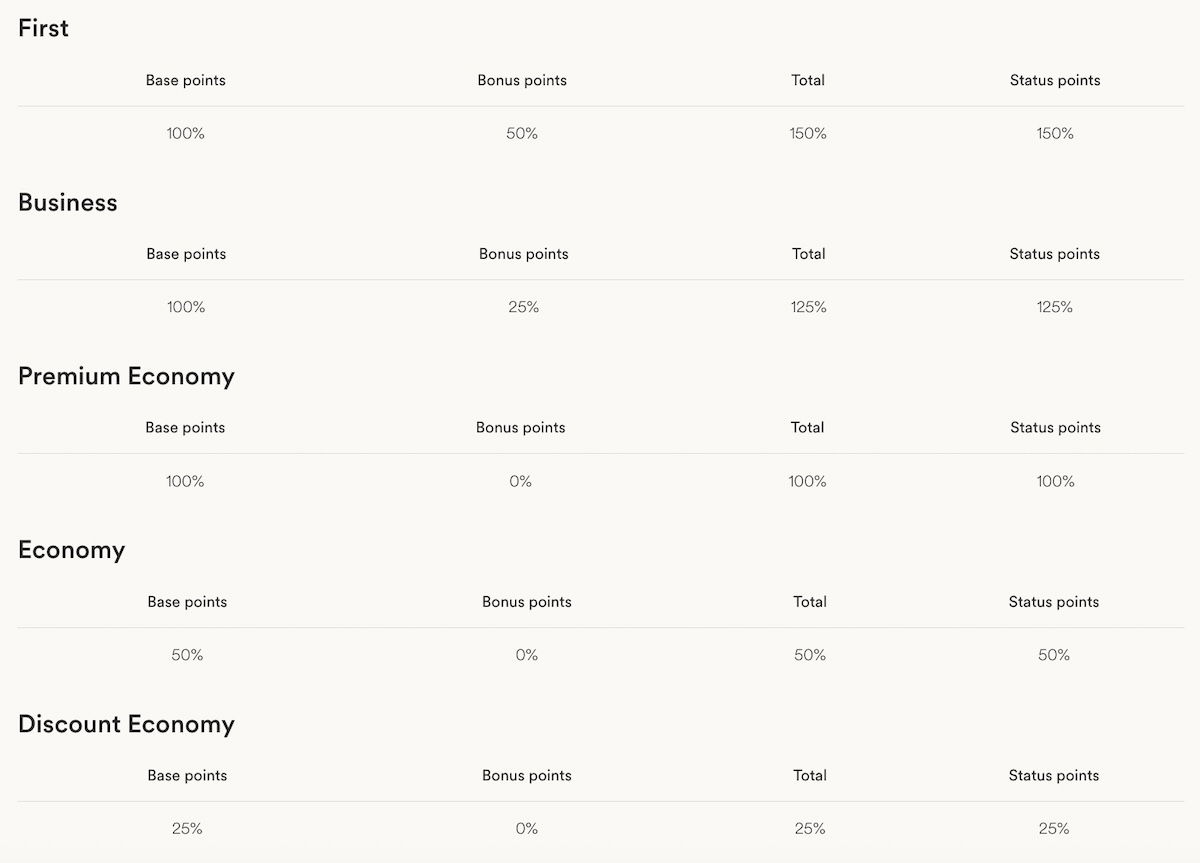Click 25% base points in Discount Economy
Screen dimensions: 1200x863
(x=187, y=828)
